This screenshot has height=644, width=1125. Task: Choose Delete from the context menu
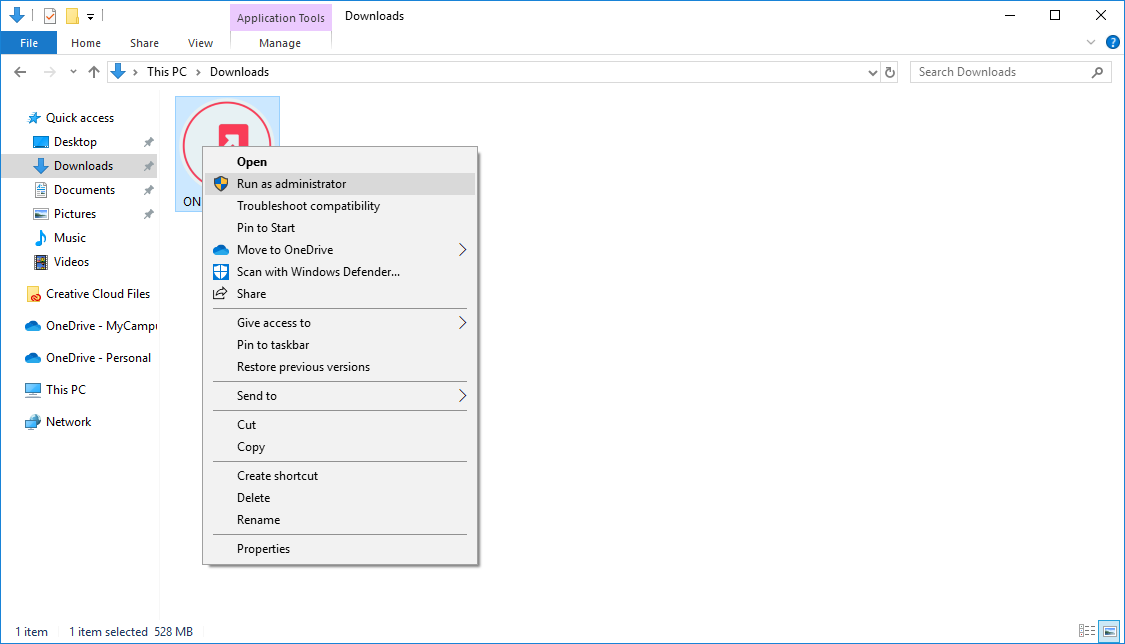(340, 498)
